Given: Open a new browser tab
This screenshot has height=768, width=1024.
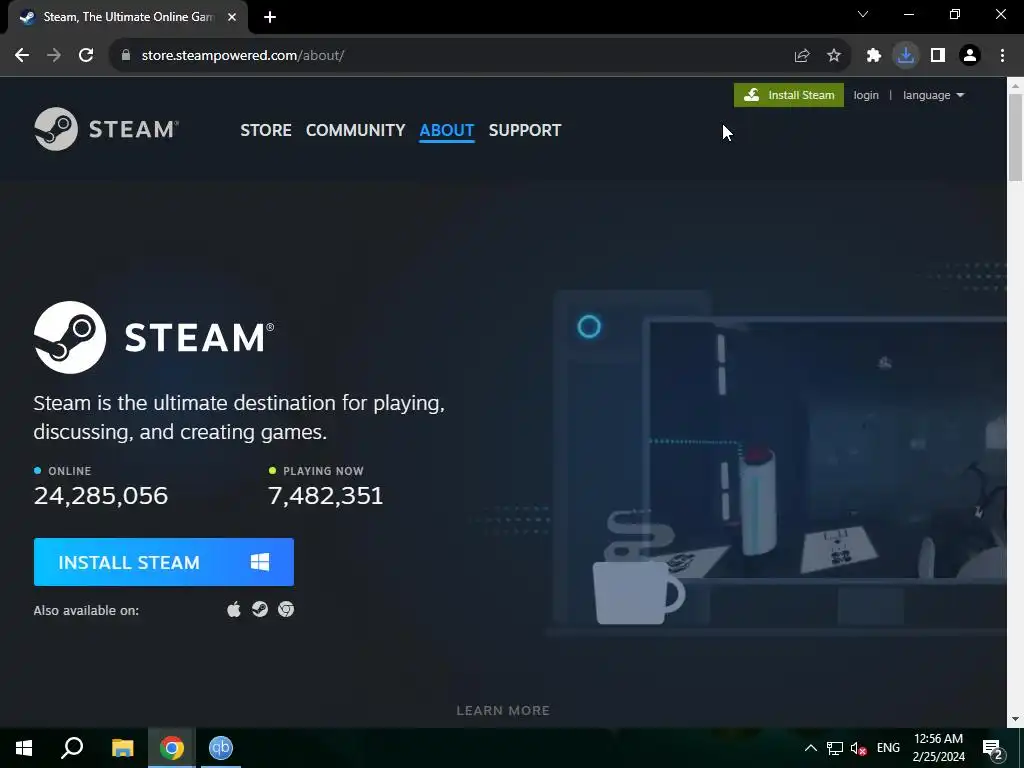Looking at the screenshot, I should pyautogui.click(x=270, y=17).
